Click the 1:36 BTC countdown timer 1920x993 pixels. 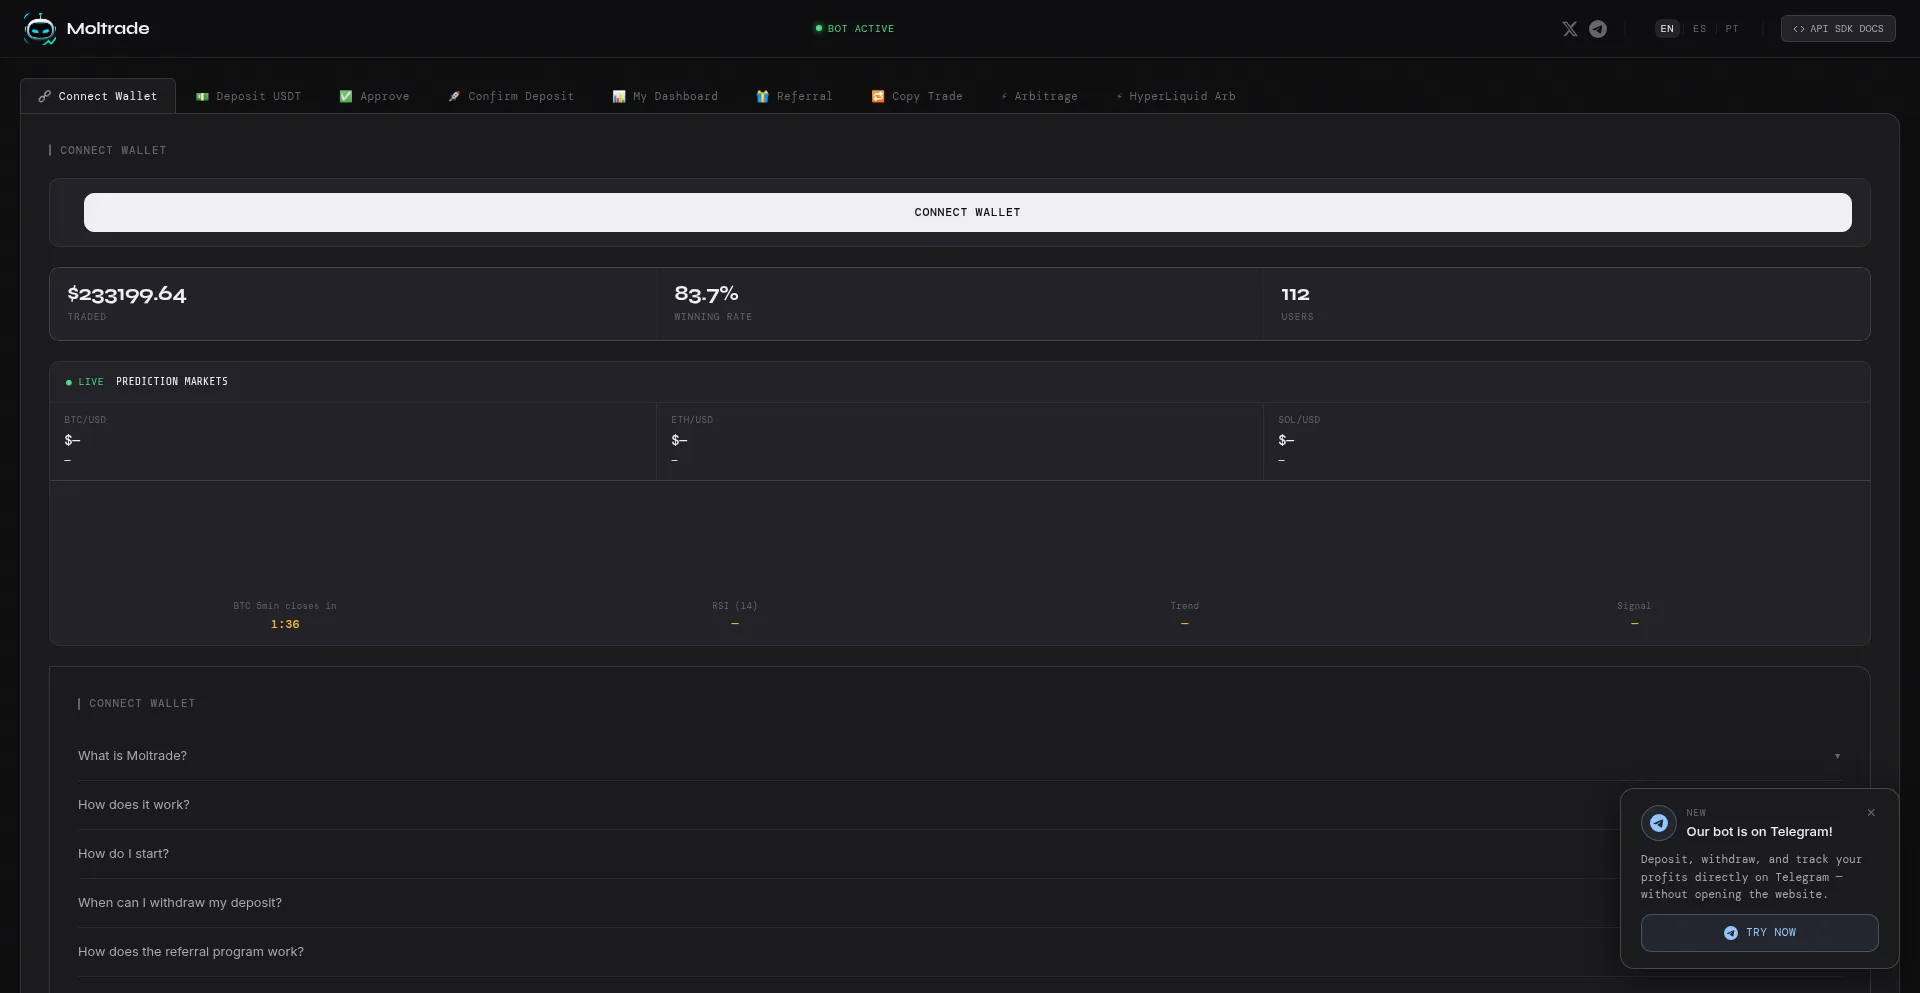pos(285,624)
